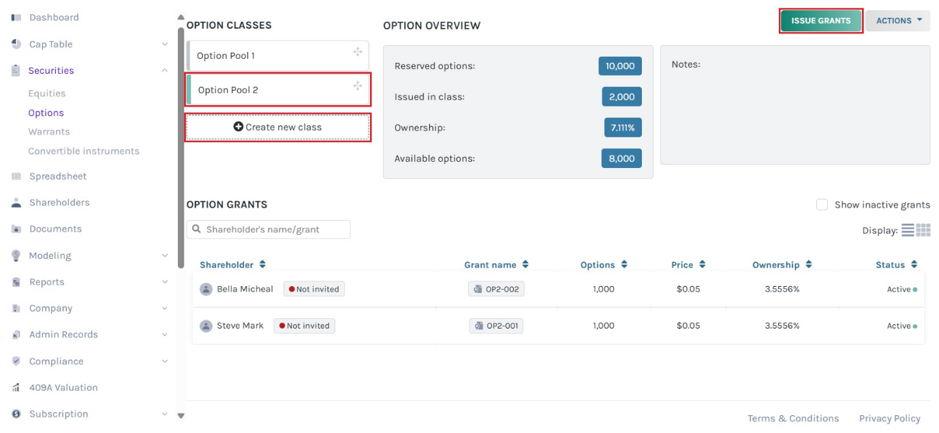Click the Documents folder icon
The height and width of the screenshot is (433, 939).
coord(16,229)
